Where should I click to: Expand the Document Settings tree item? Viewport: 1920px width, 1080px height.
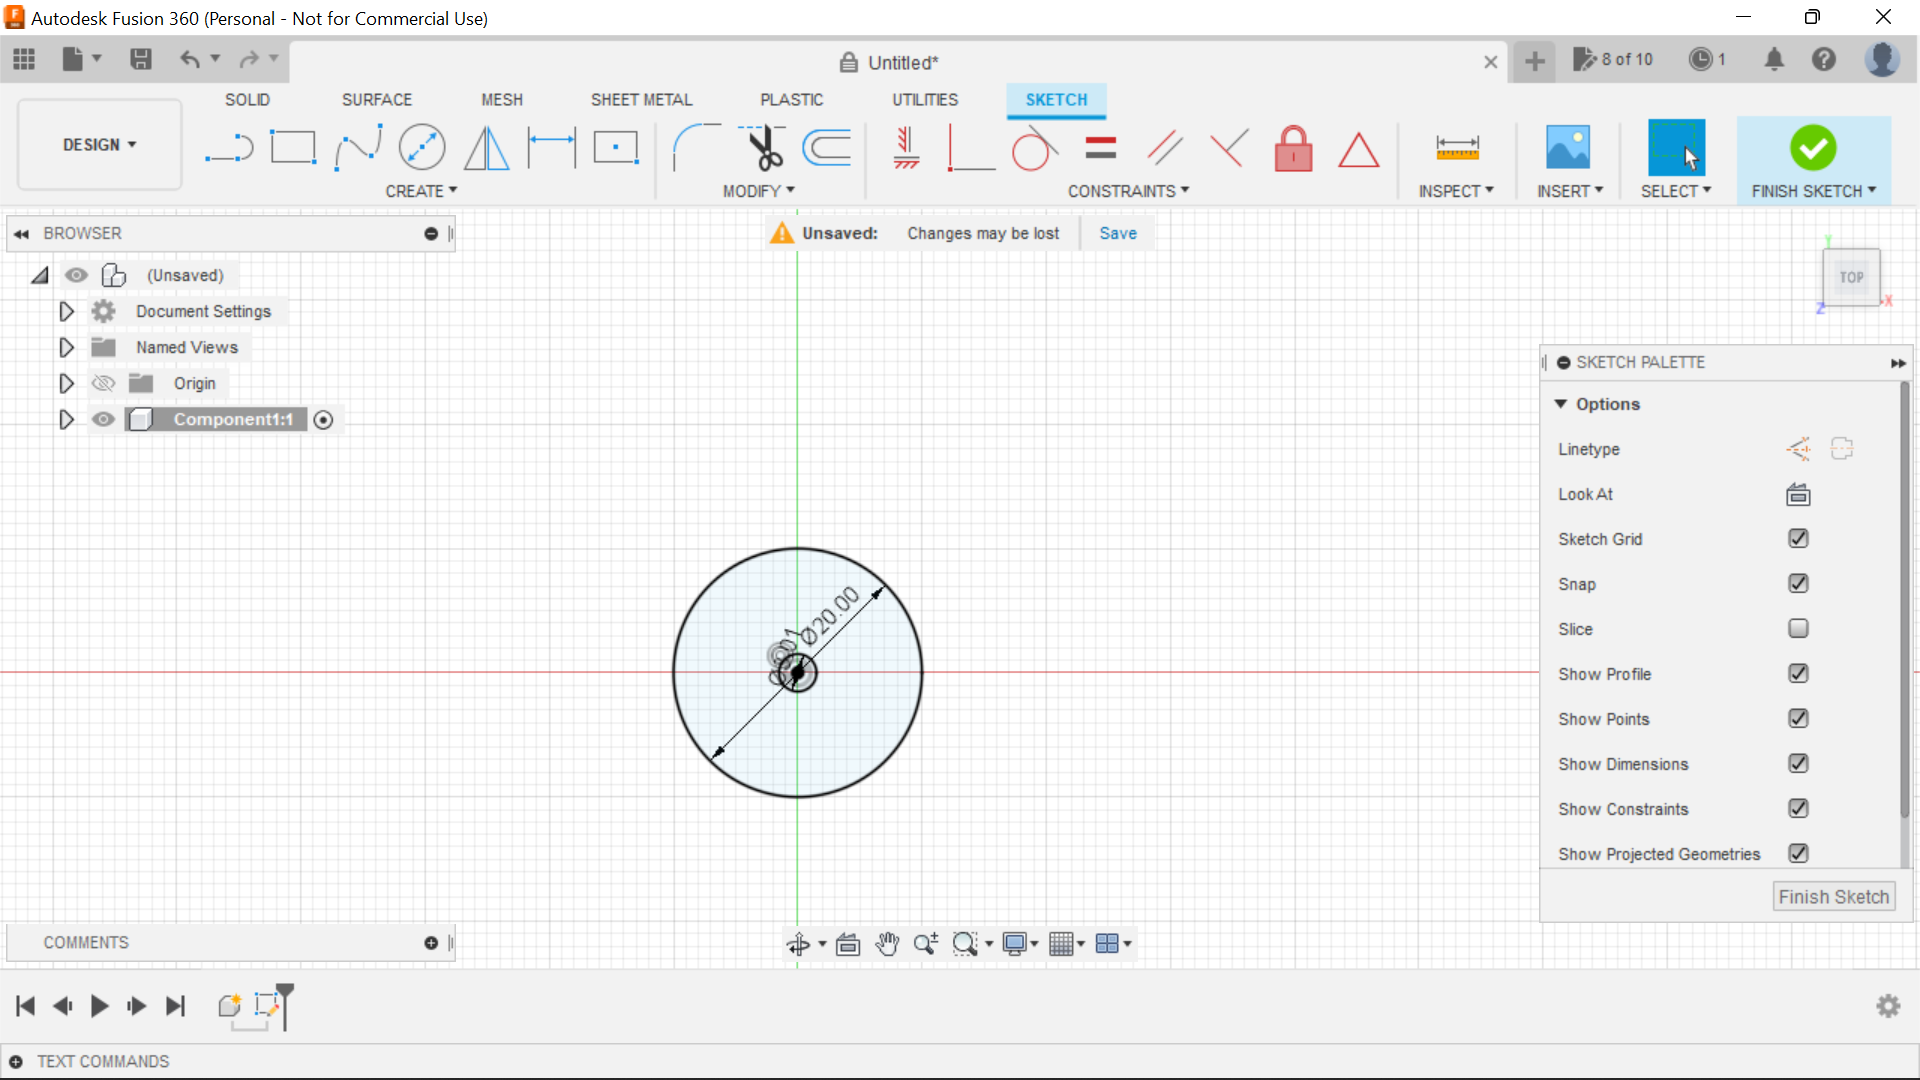[66, 311]
